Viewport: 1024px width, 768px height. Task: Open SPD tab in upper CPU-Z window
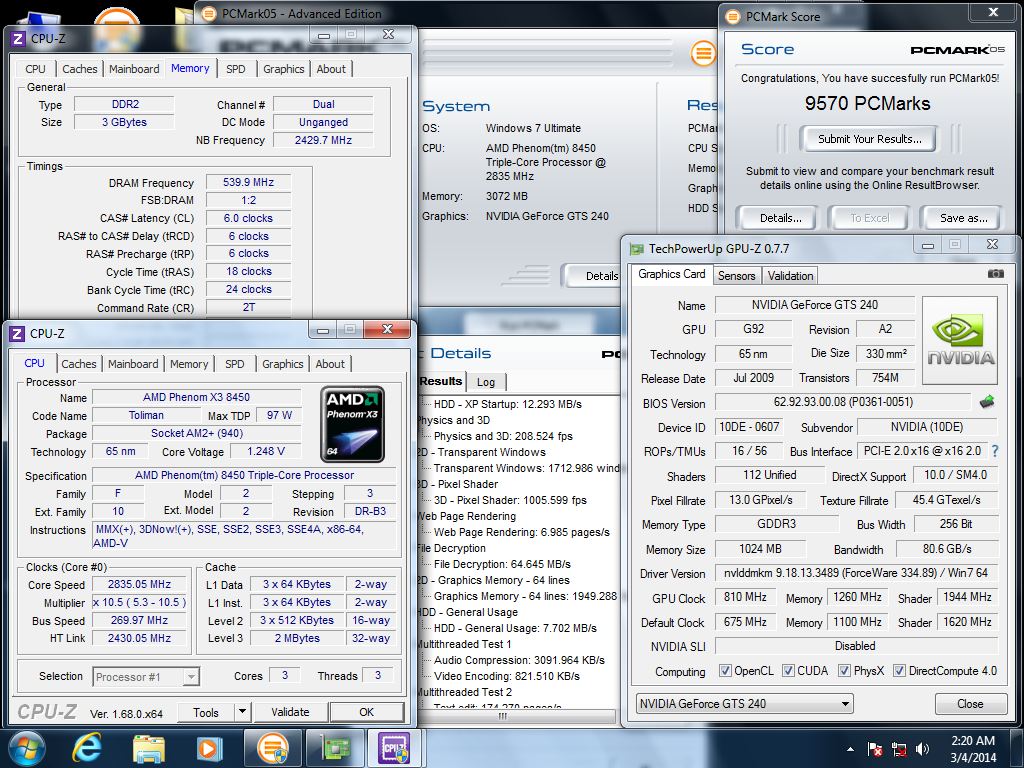236,69
